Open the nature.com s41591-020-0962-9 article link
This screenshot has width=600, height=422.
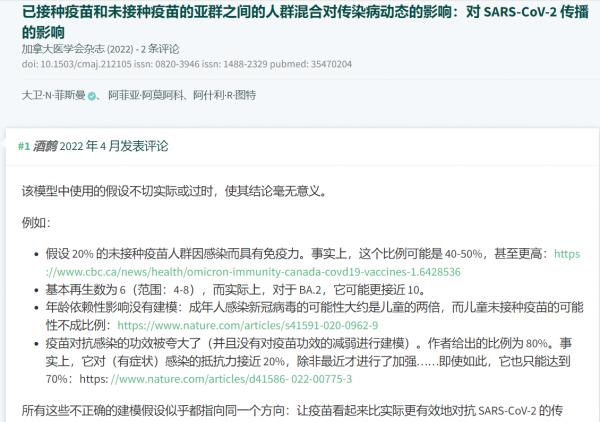pos(247,325)
